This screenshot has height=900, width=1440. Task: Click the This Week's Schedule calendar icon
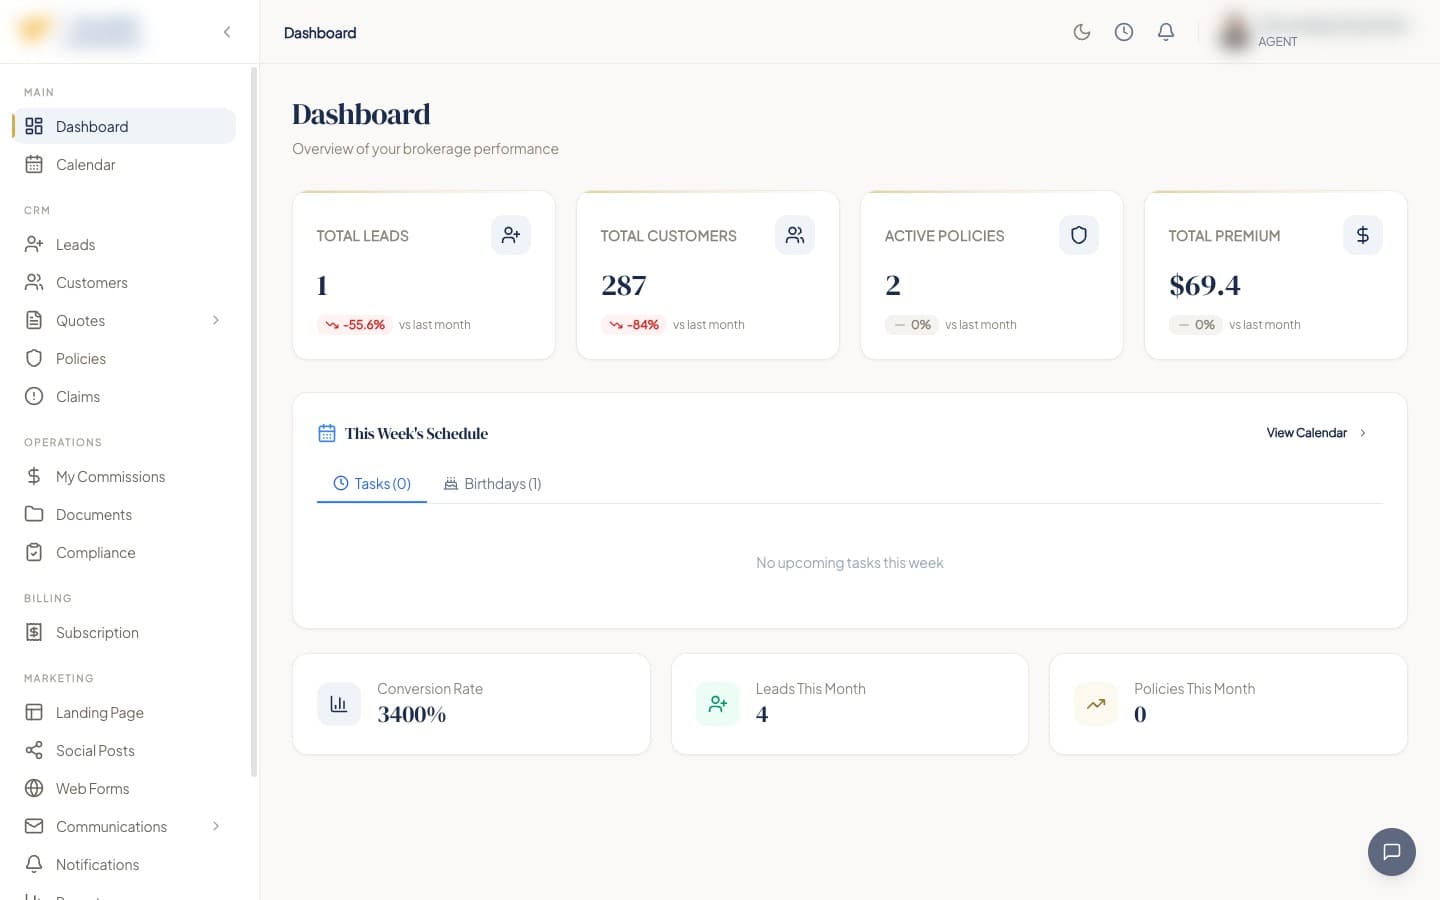[x=327, y=433]
